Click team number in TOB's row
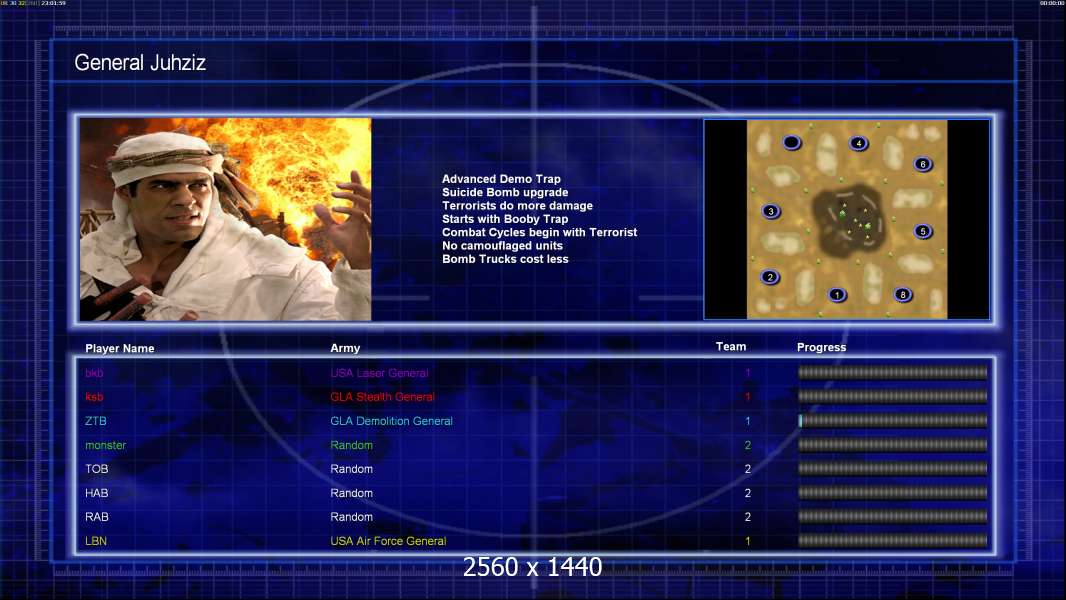This screenshot has width=1066, height=600. coord(748,469)
